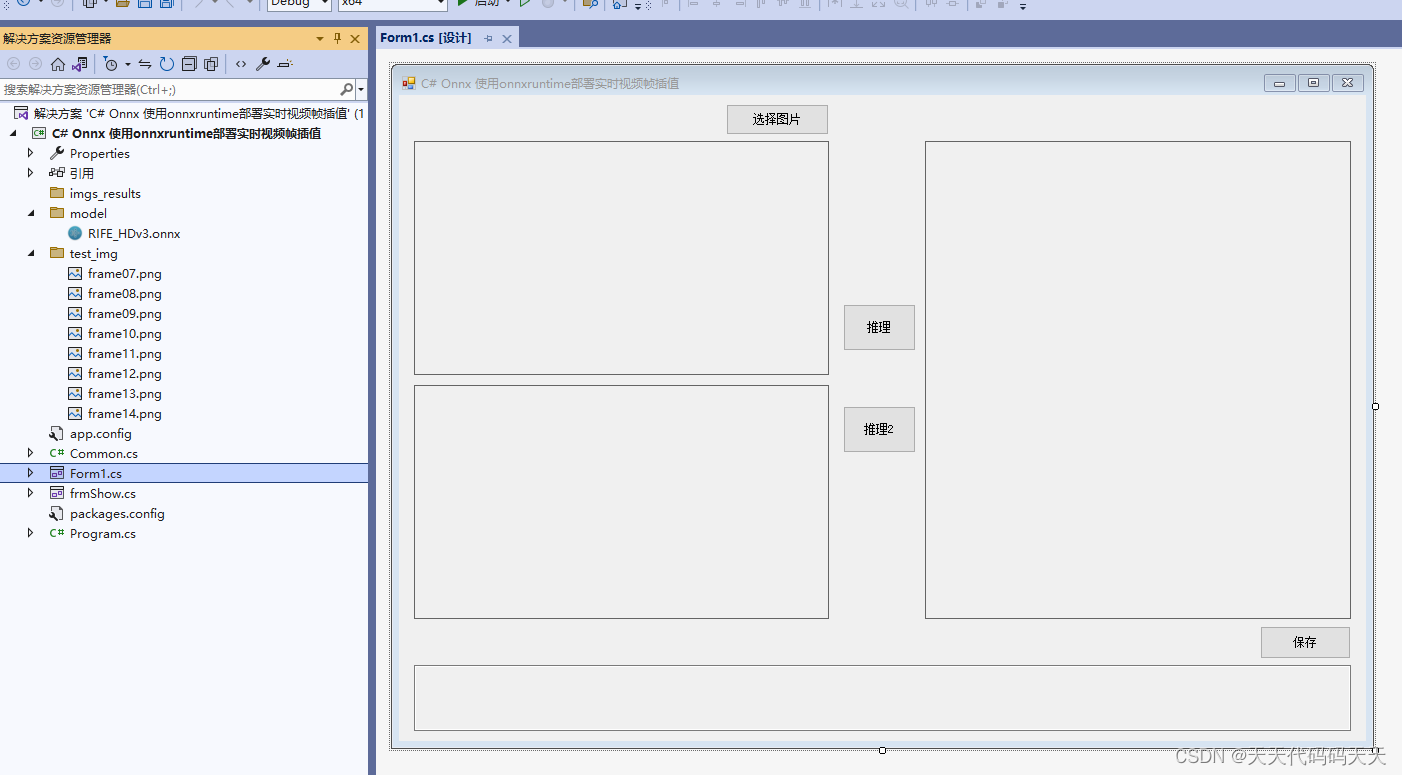
Task: Select the designed form's title bar text
Action: pyautogui.click(x=550, y=84)
